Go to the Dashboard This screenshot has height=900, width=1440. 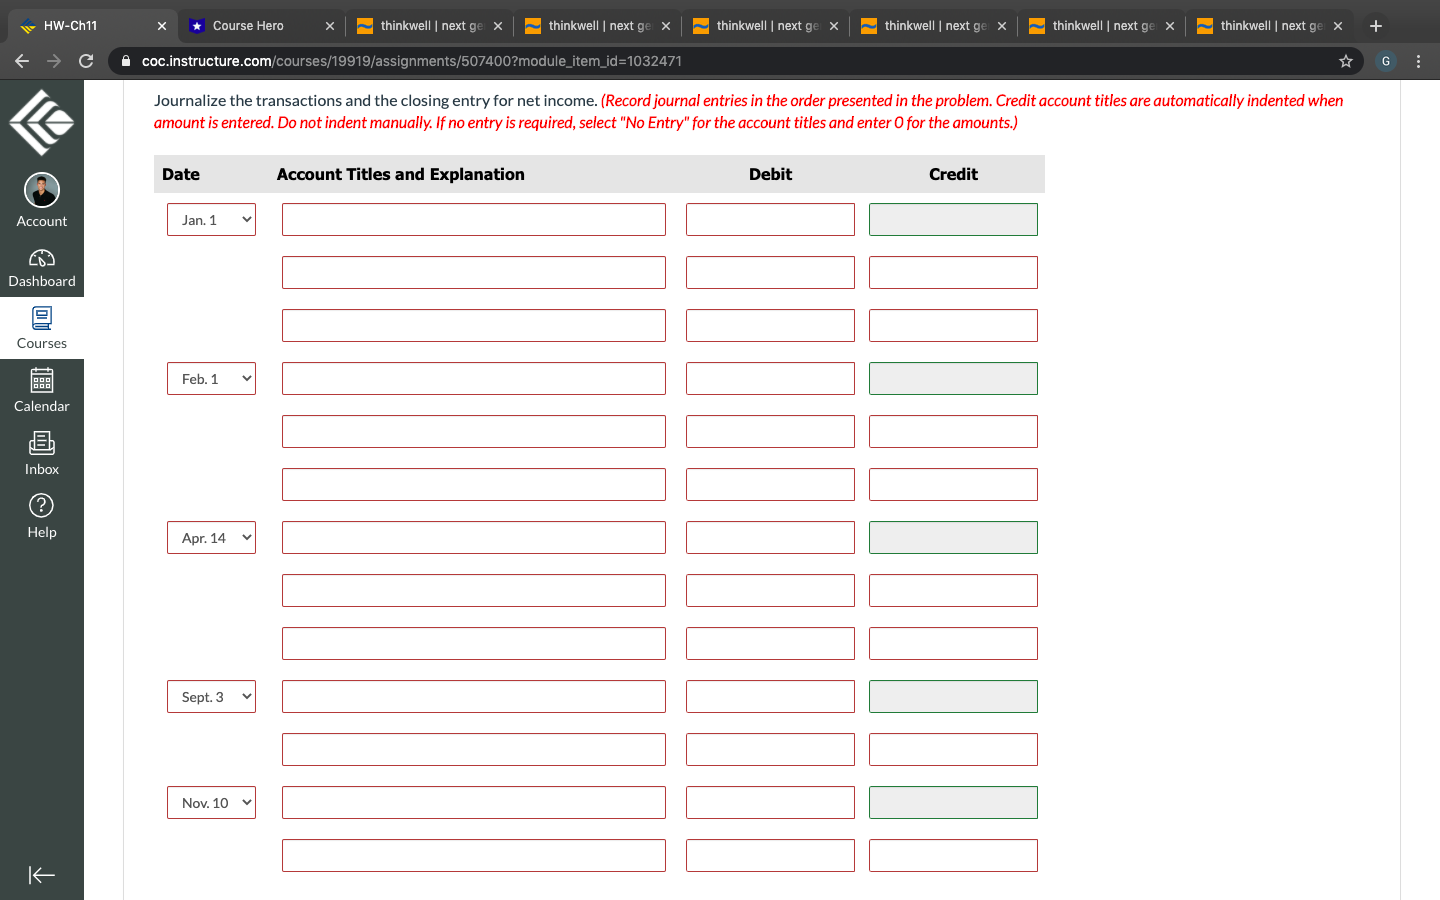42,268
